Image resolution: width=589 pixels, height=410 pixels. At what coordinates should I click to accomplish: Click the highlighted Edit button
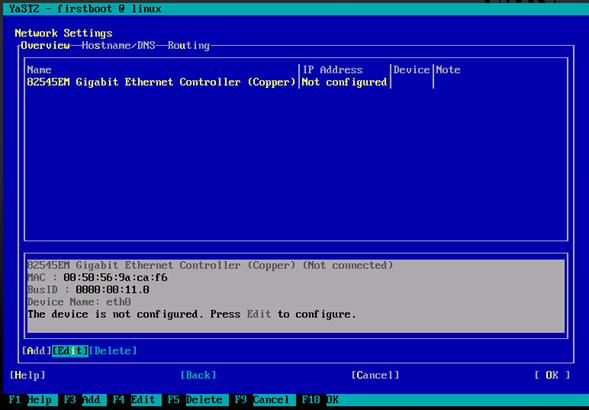[70, 351]
